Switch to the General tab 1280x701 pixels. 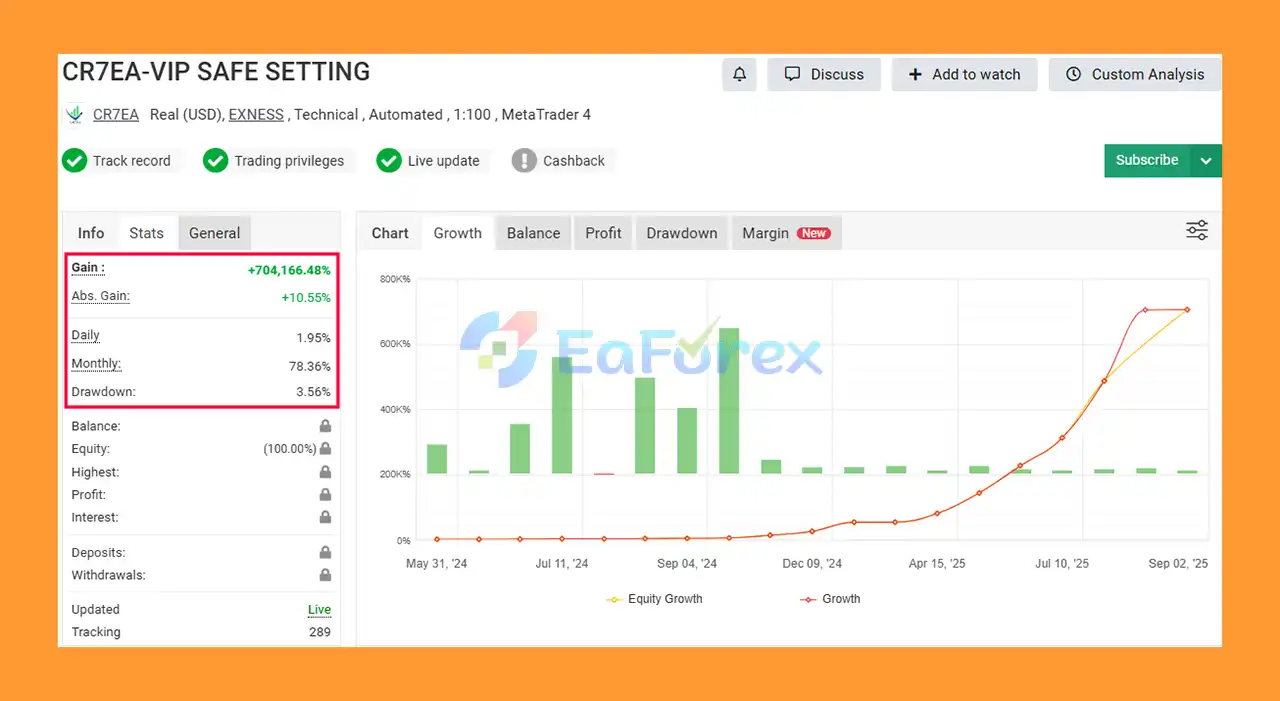point(215,233)
